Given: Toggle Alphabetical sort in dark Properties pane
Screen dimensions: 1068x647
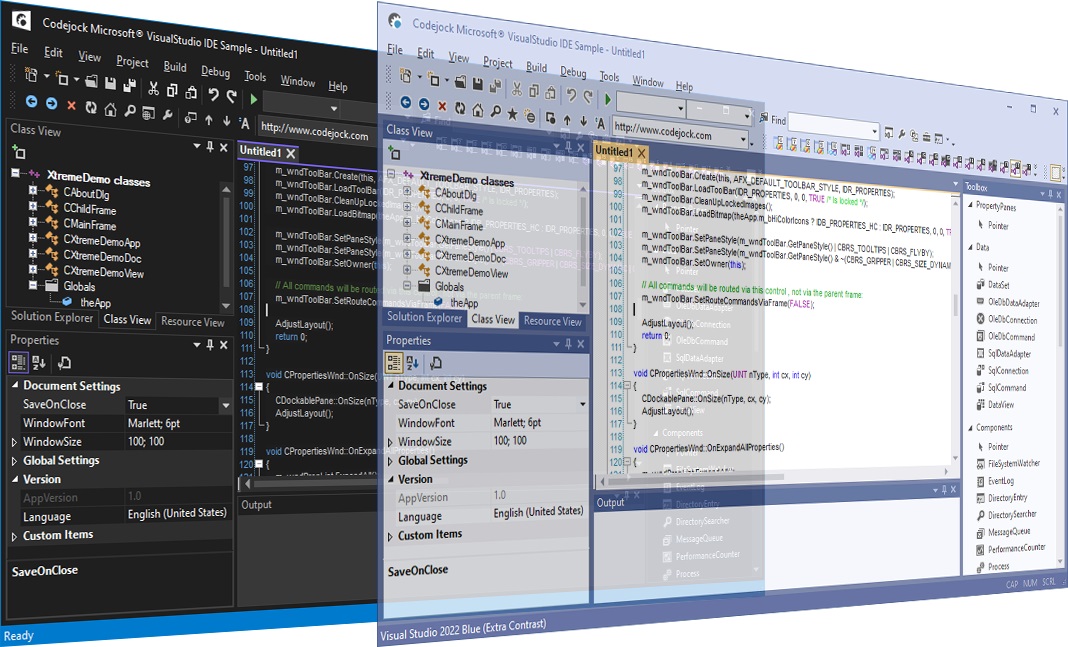Looking at the screenshot, I should tap(39, 363).
